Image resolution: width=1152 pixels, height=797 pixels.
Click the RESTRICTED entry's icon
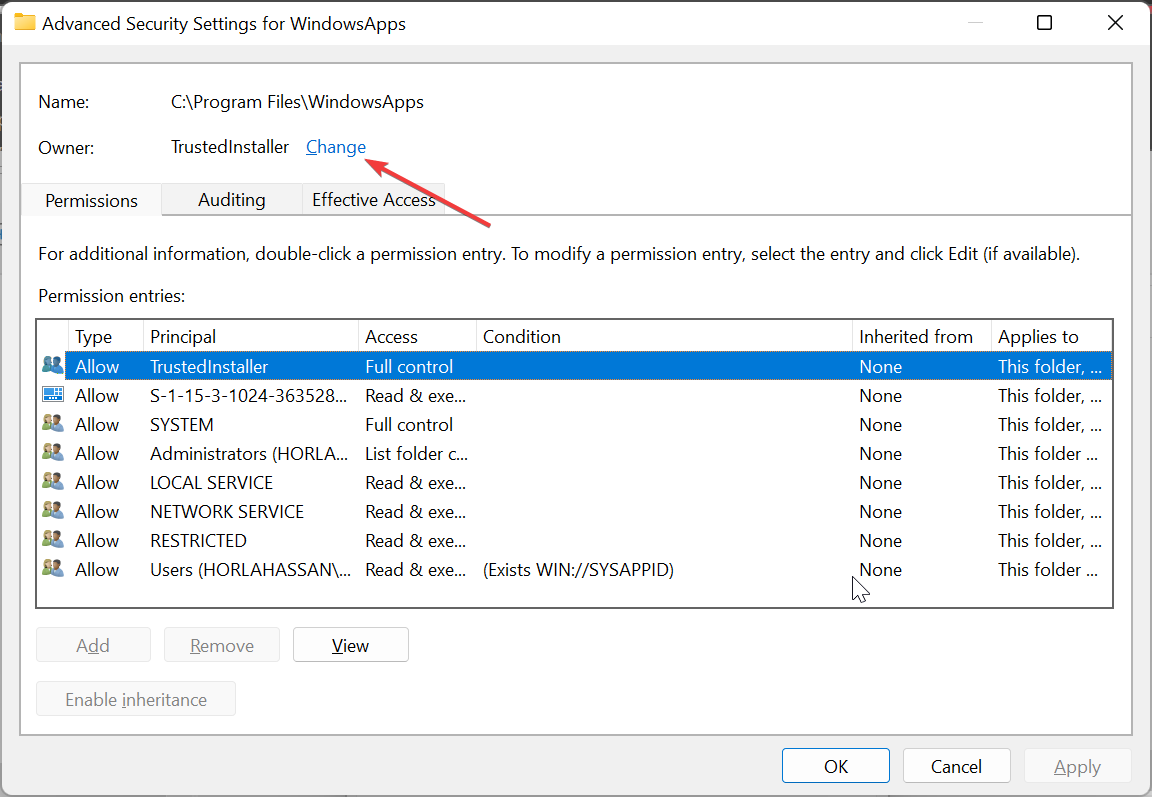pos(52,540)
